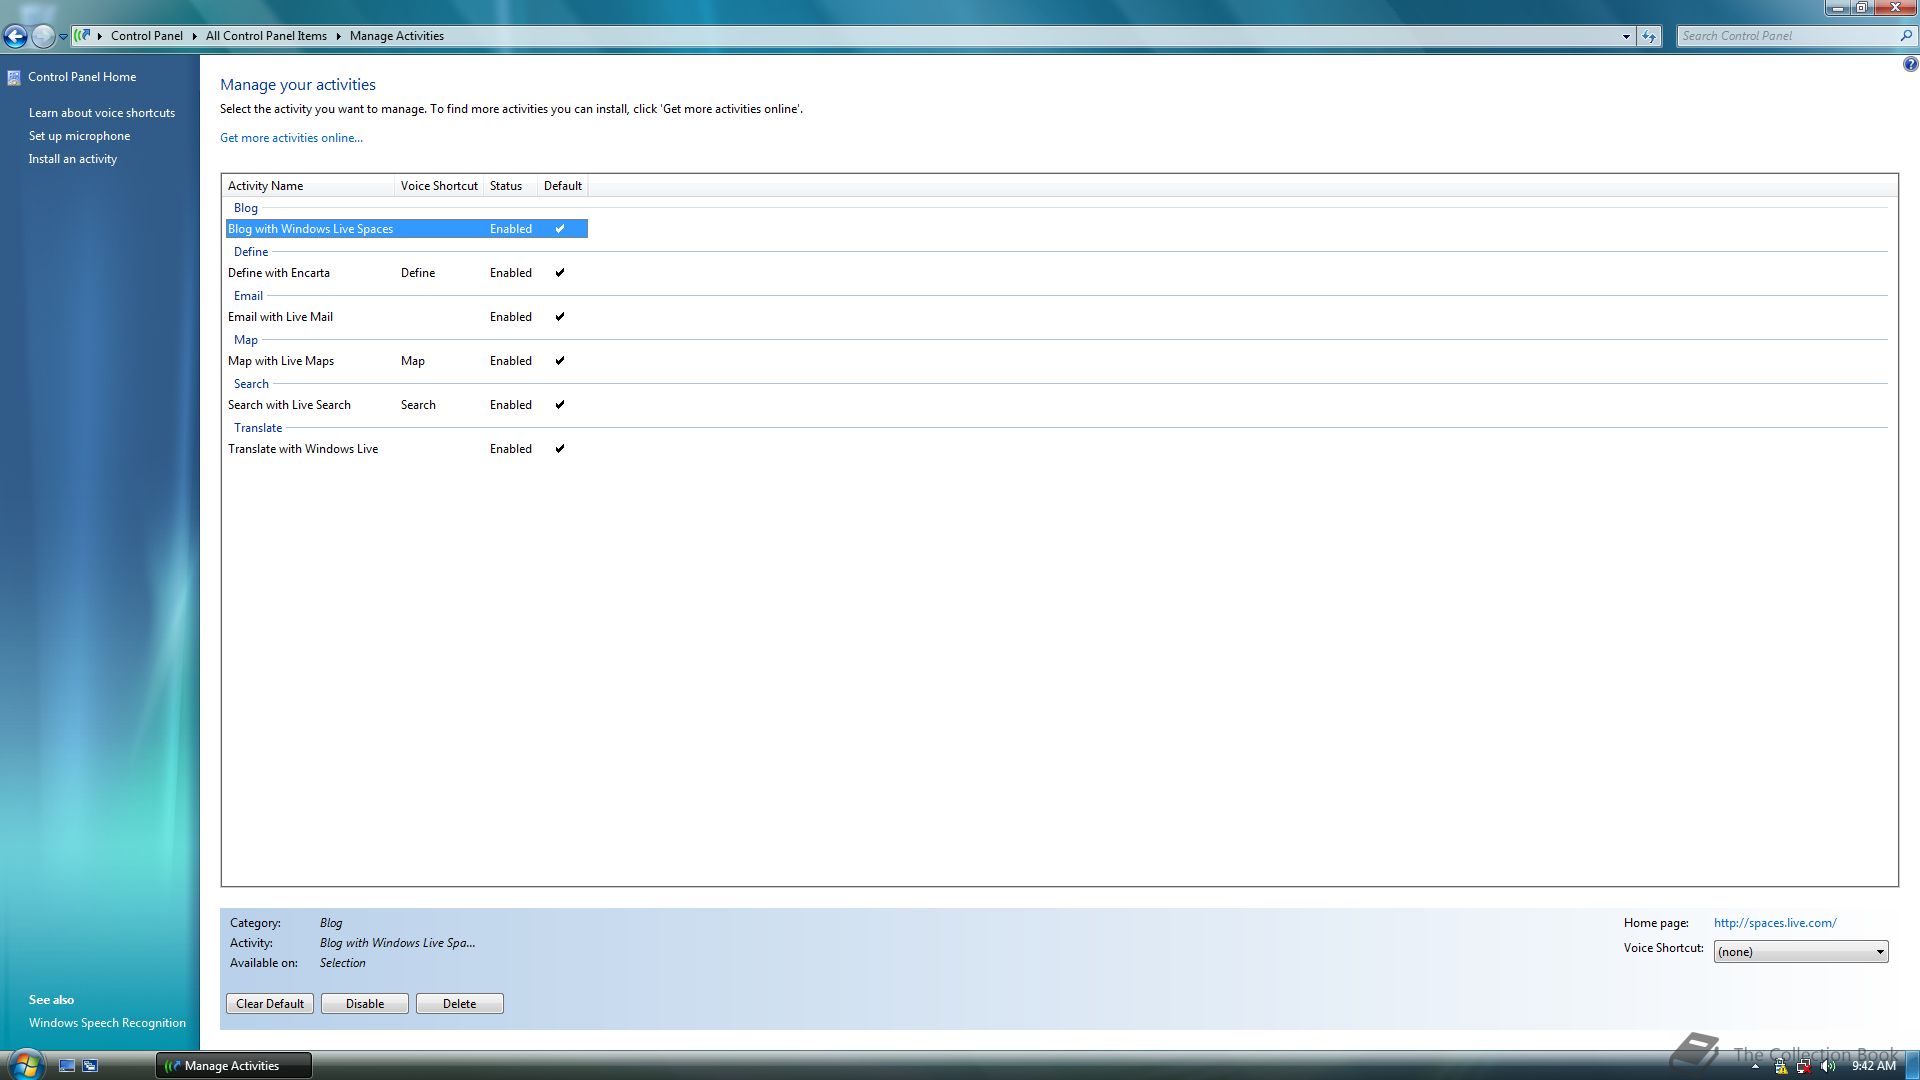Open the spaces.live.com home page link

[1775, 923]
